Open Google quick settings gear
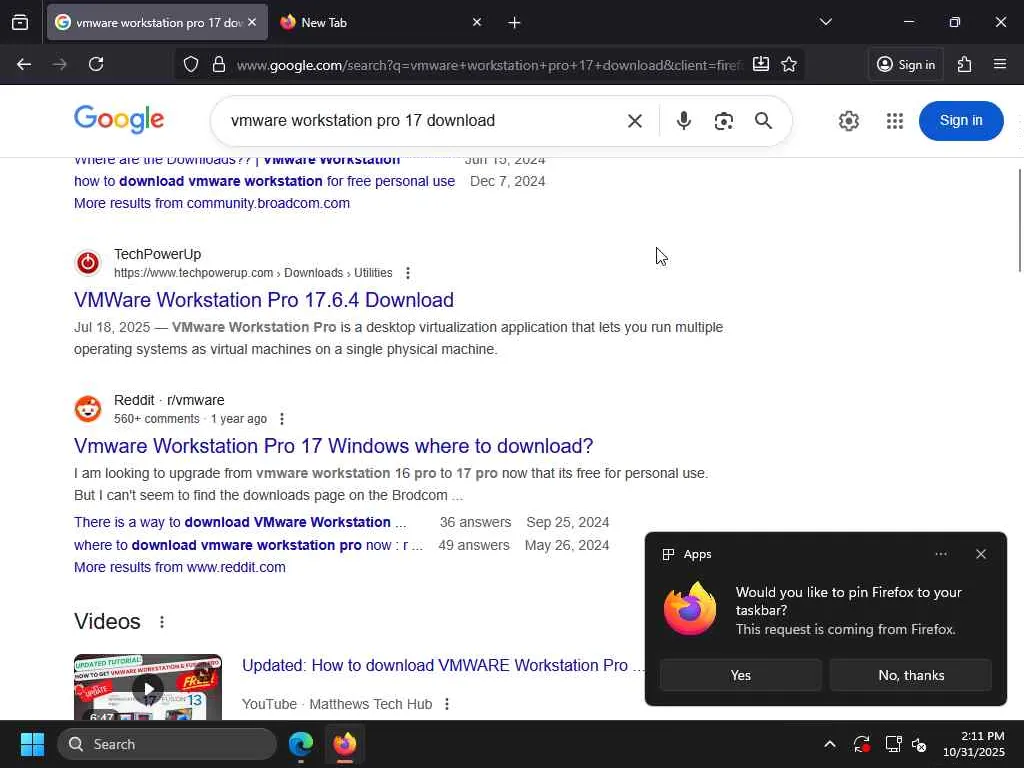1024x768 pixels. click(848, 121)
